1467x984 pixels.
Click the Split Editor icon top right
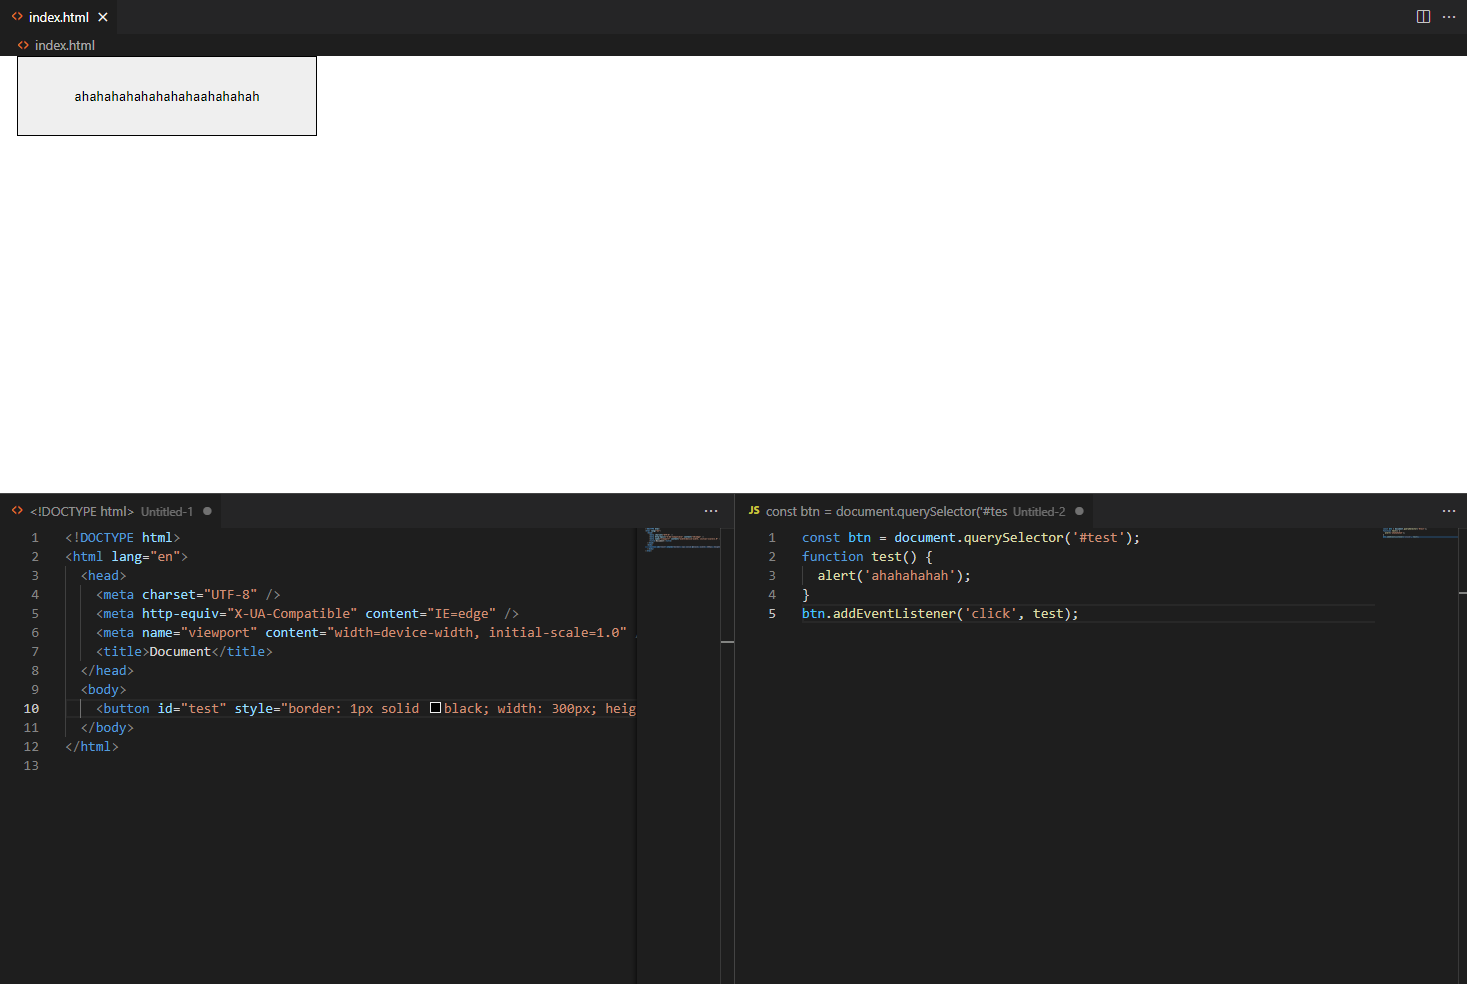(1422, 16)
